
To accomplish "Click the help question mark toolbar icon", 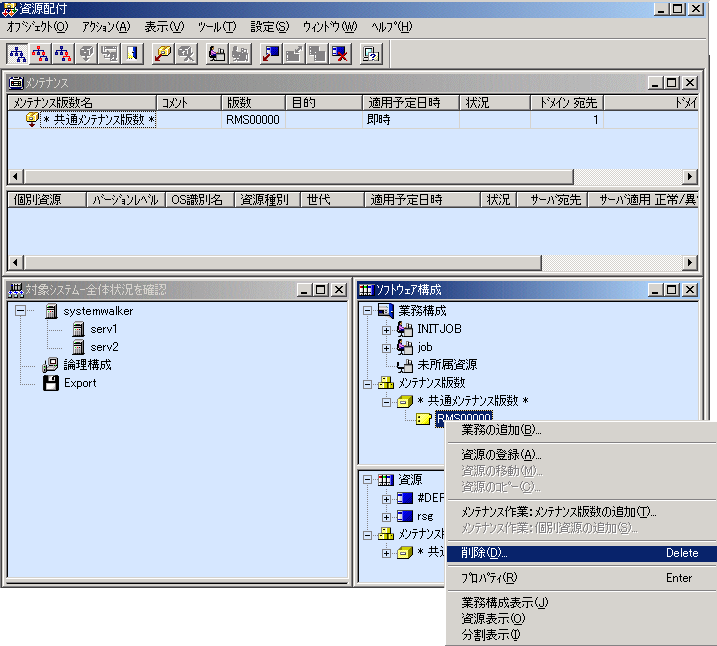I will pyautogui.click(x=371, y=54).
